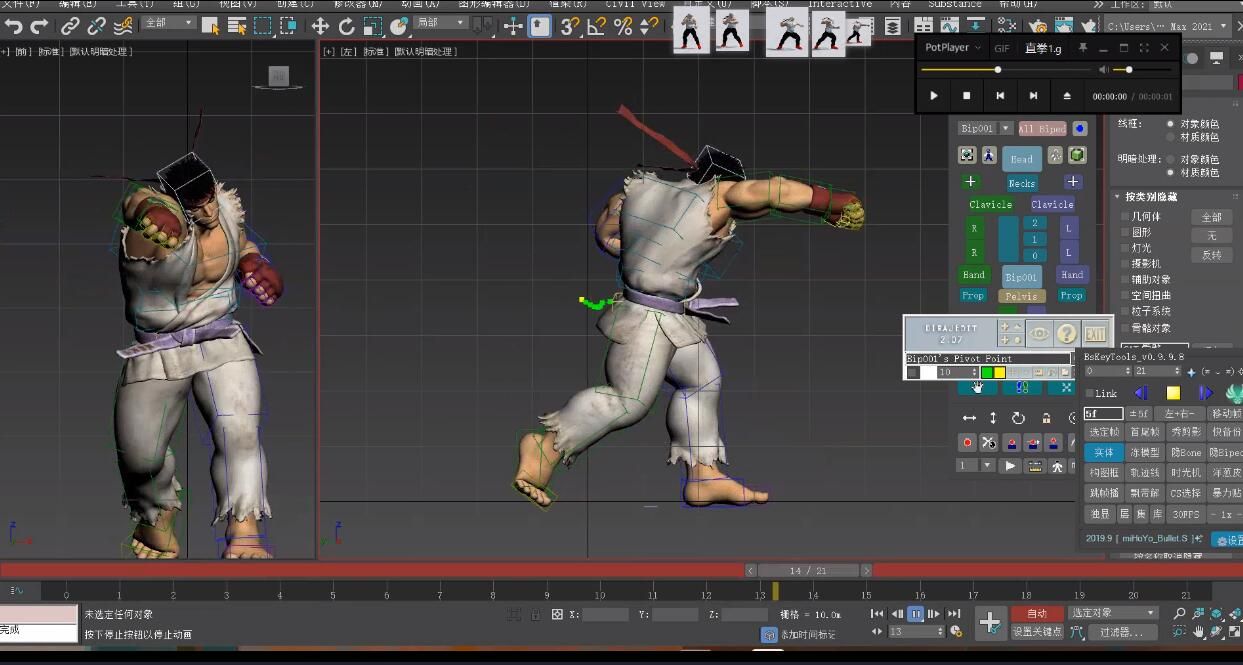The height and width of the screenshot is (665, 1243).
Task: Click the 反转 invert button
Action: pos(1211,255)
